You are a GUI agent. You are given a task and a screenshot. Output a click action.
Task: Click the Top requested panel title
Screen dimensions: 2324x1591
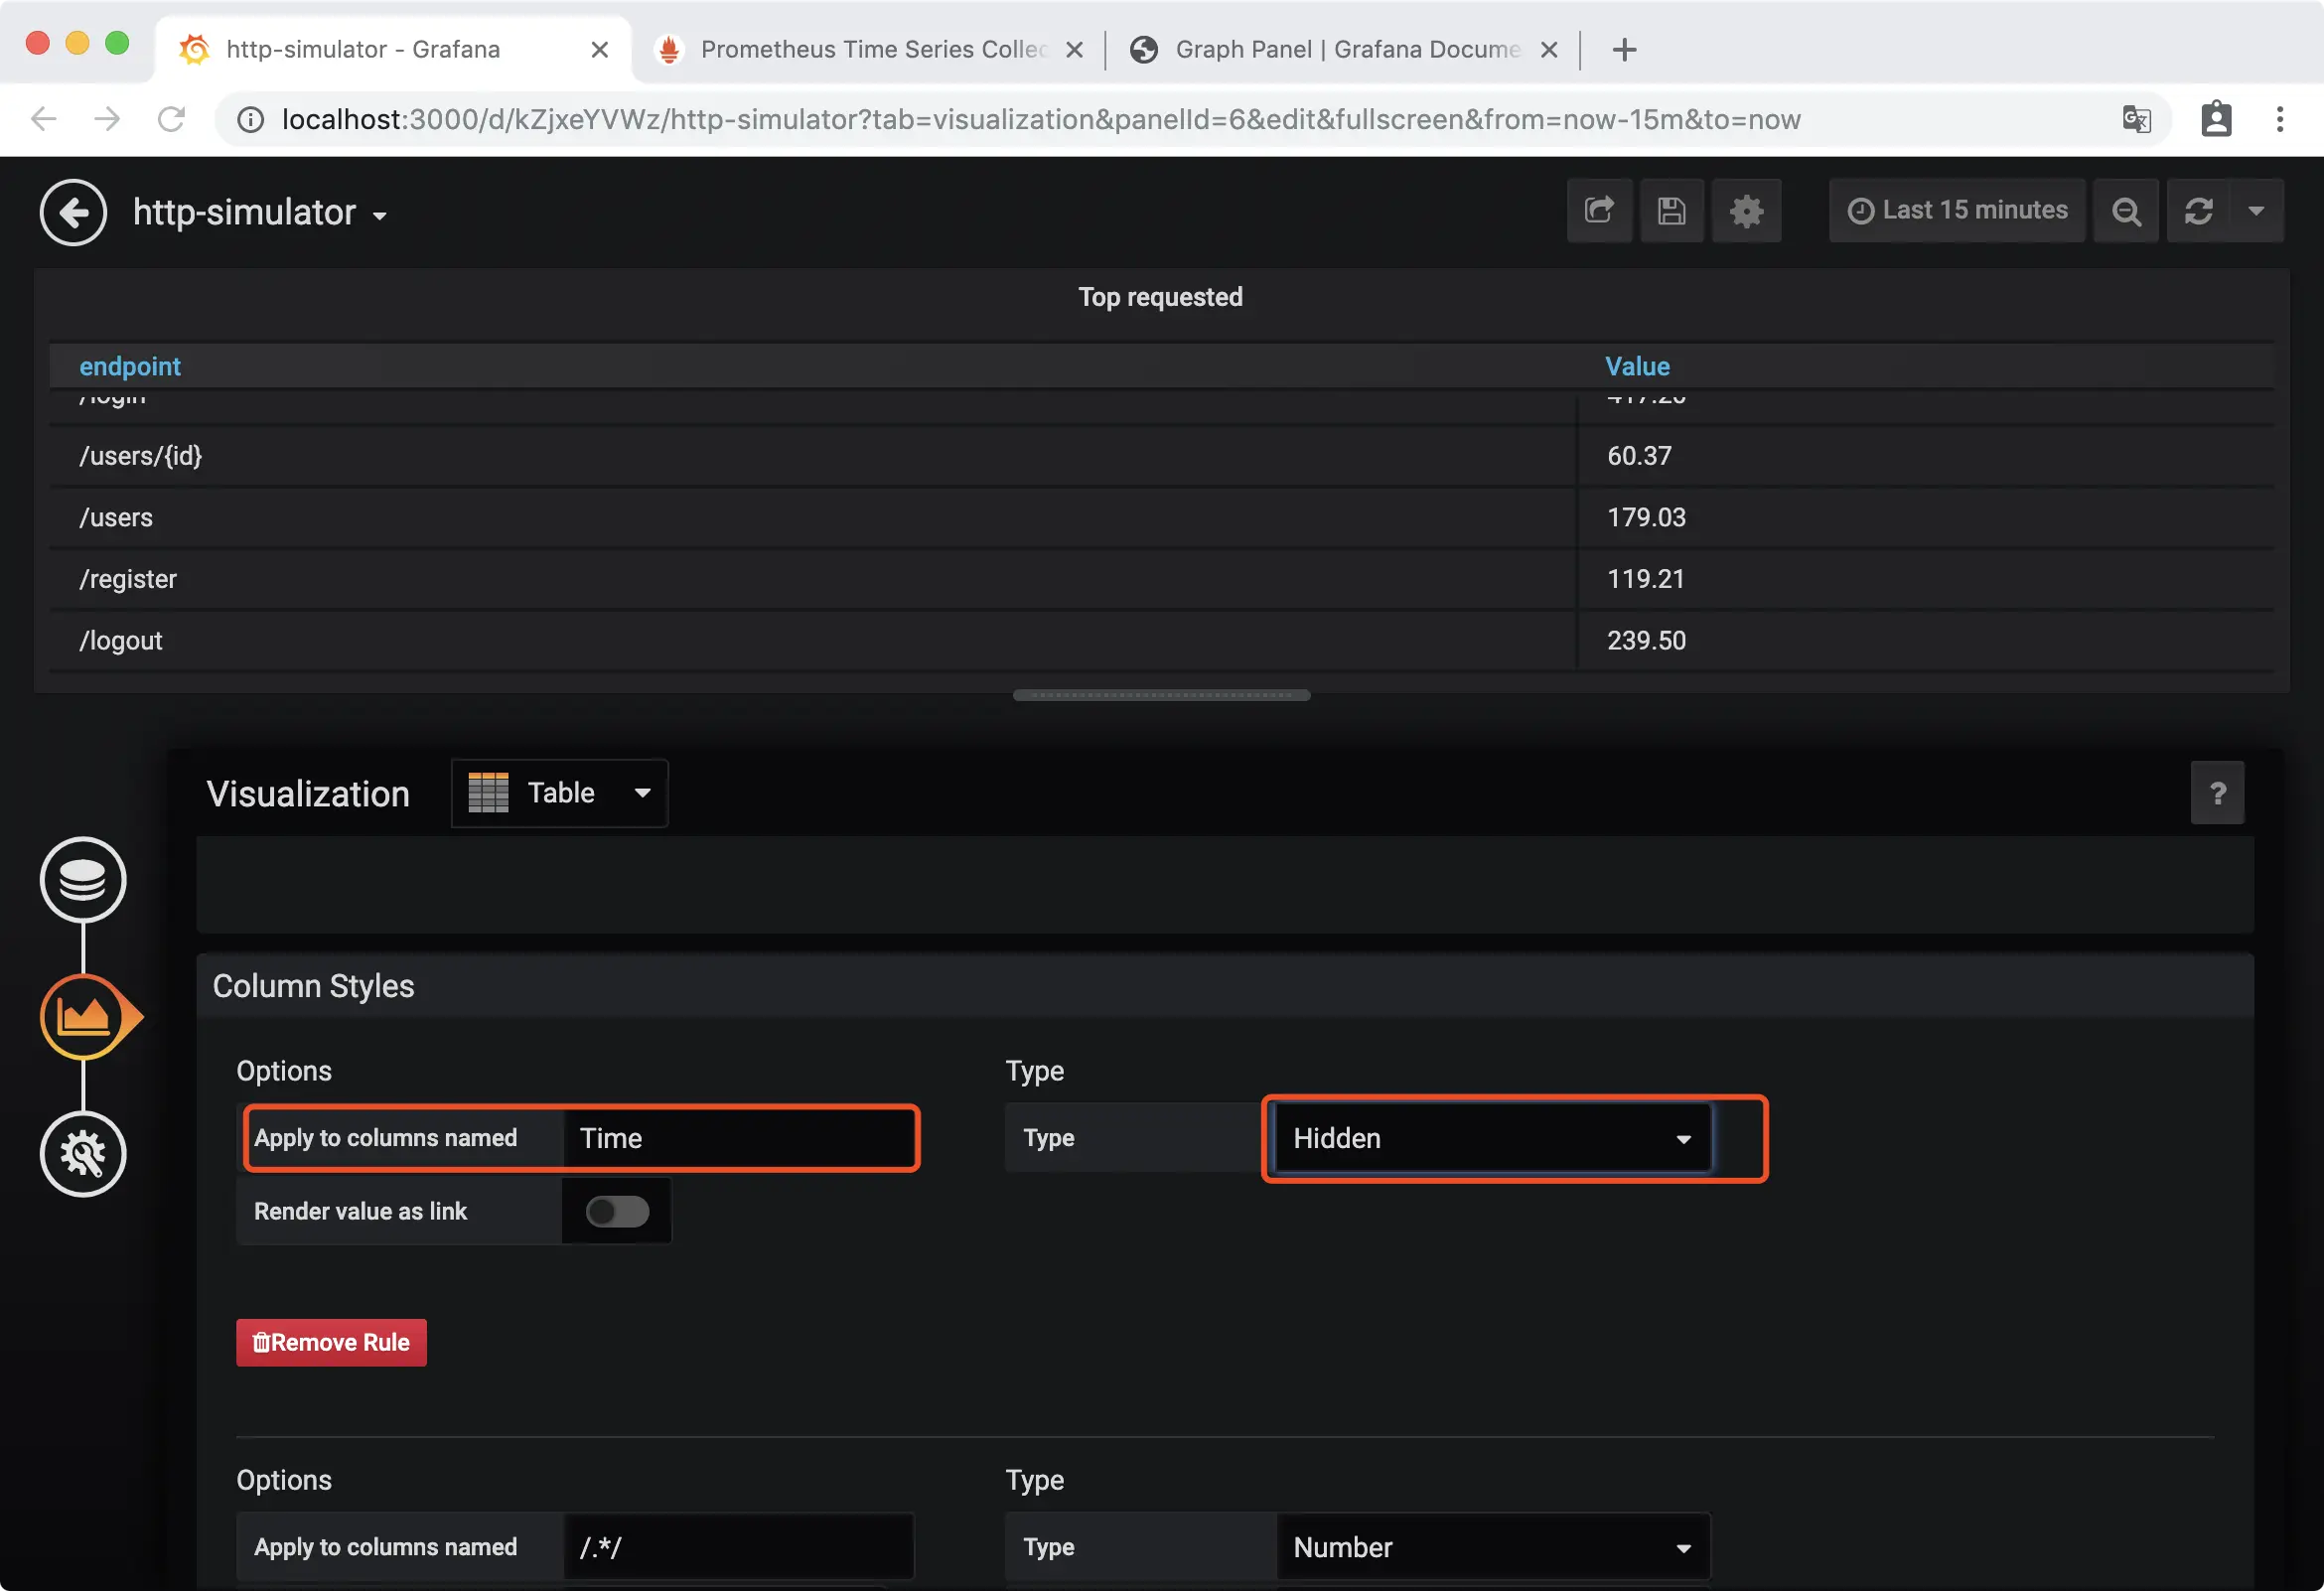(1160, 297)
